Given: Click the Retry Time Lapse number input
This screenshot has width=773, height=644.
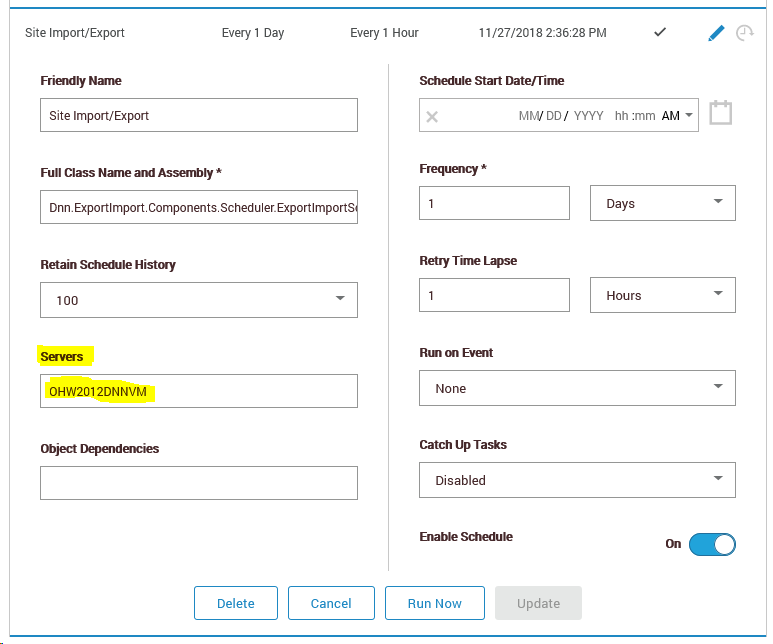Looking at the screenshot, I should pos(494,295).
